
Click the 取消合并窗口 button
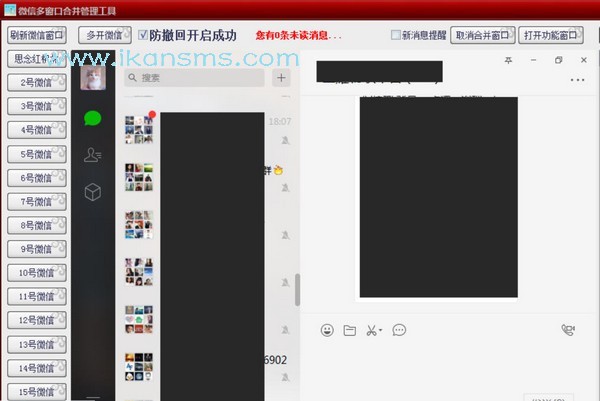pos(483,35)
